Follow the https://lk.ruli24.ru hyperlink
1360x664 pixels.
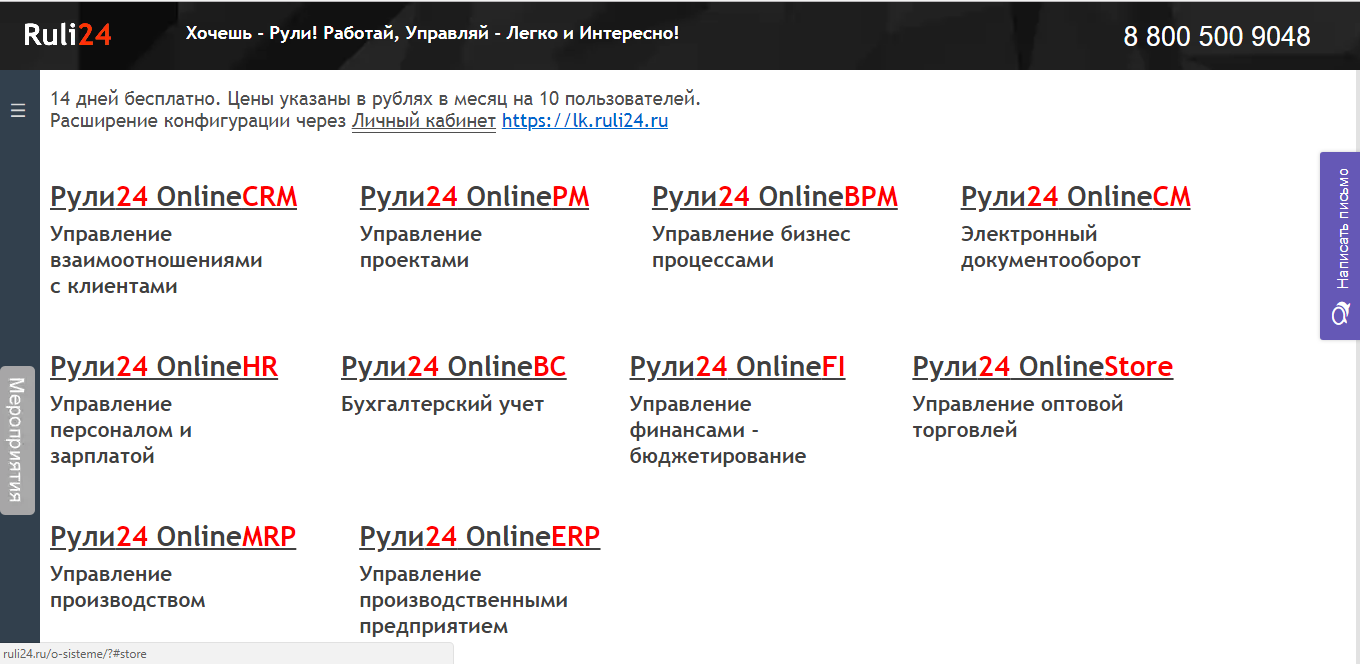(585, 121)
